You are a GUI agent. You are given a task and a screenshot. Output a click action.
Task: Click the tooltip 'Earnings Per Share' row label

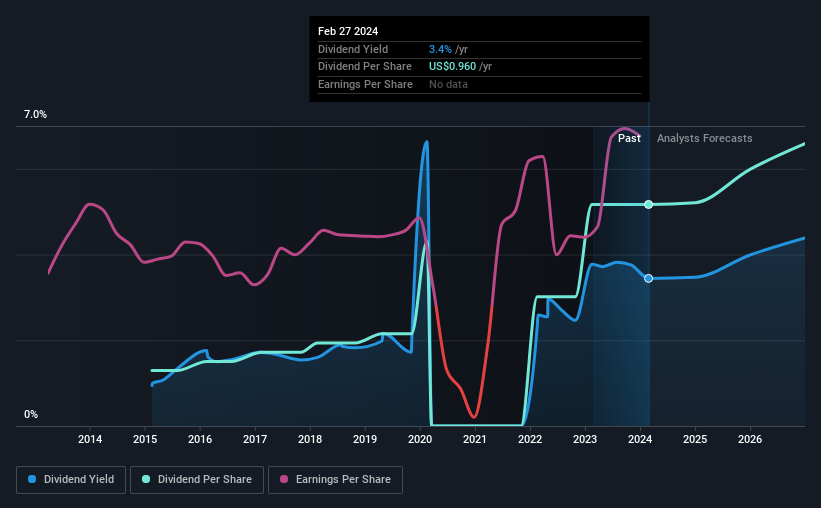(x=365, y=84)
